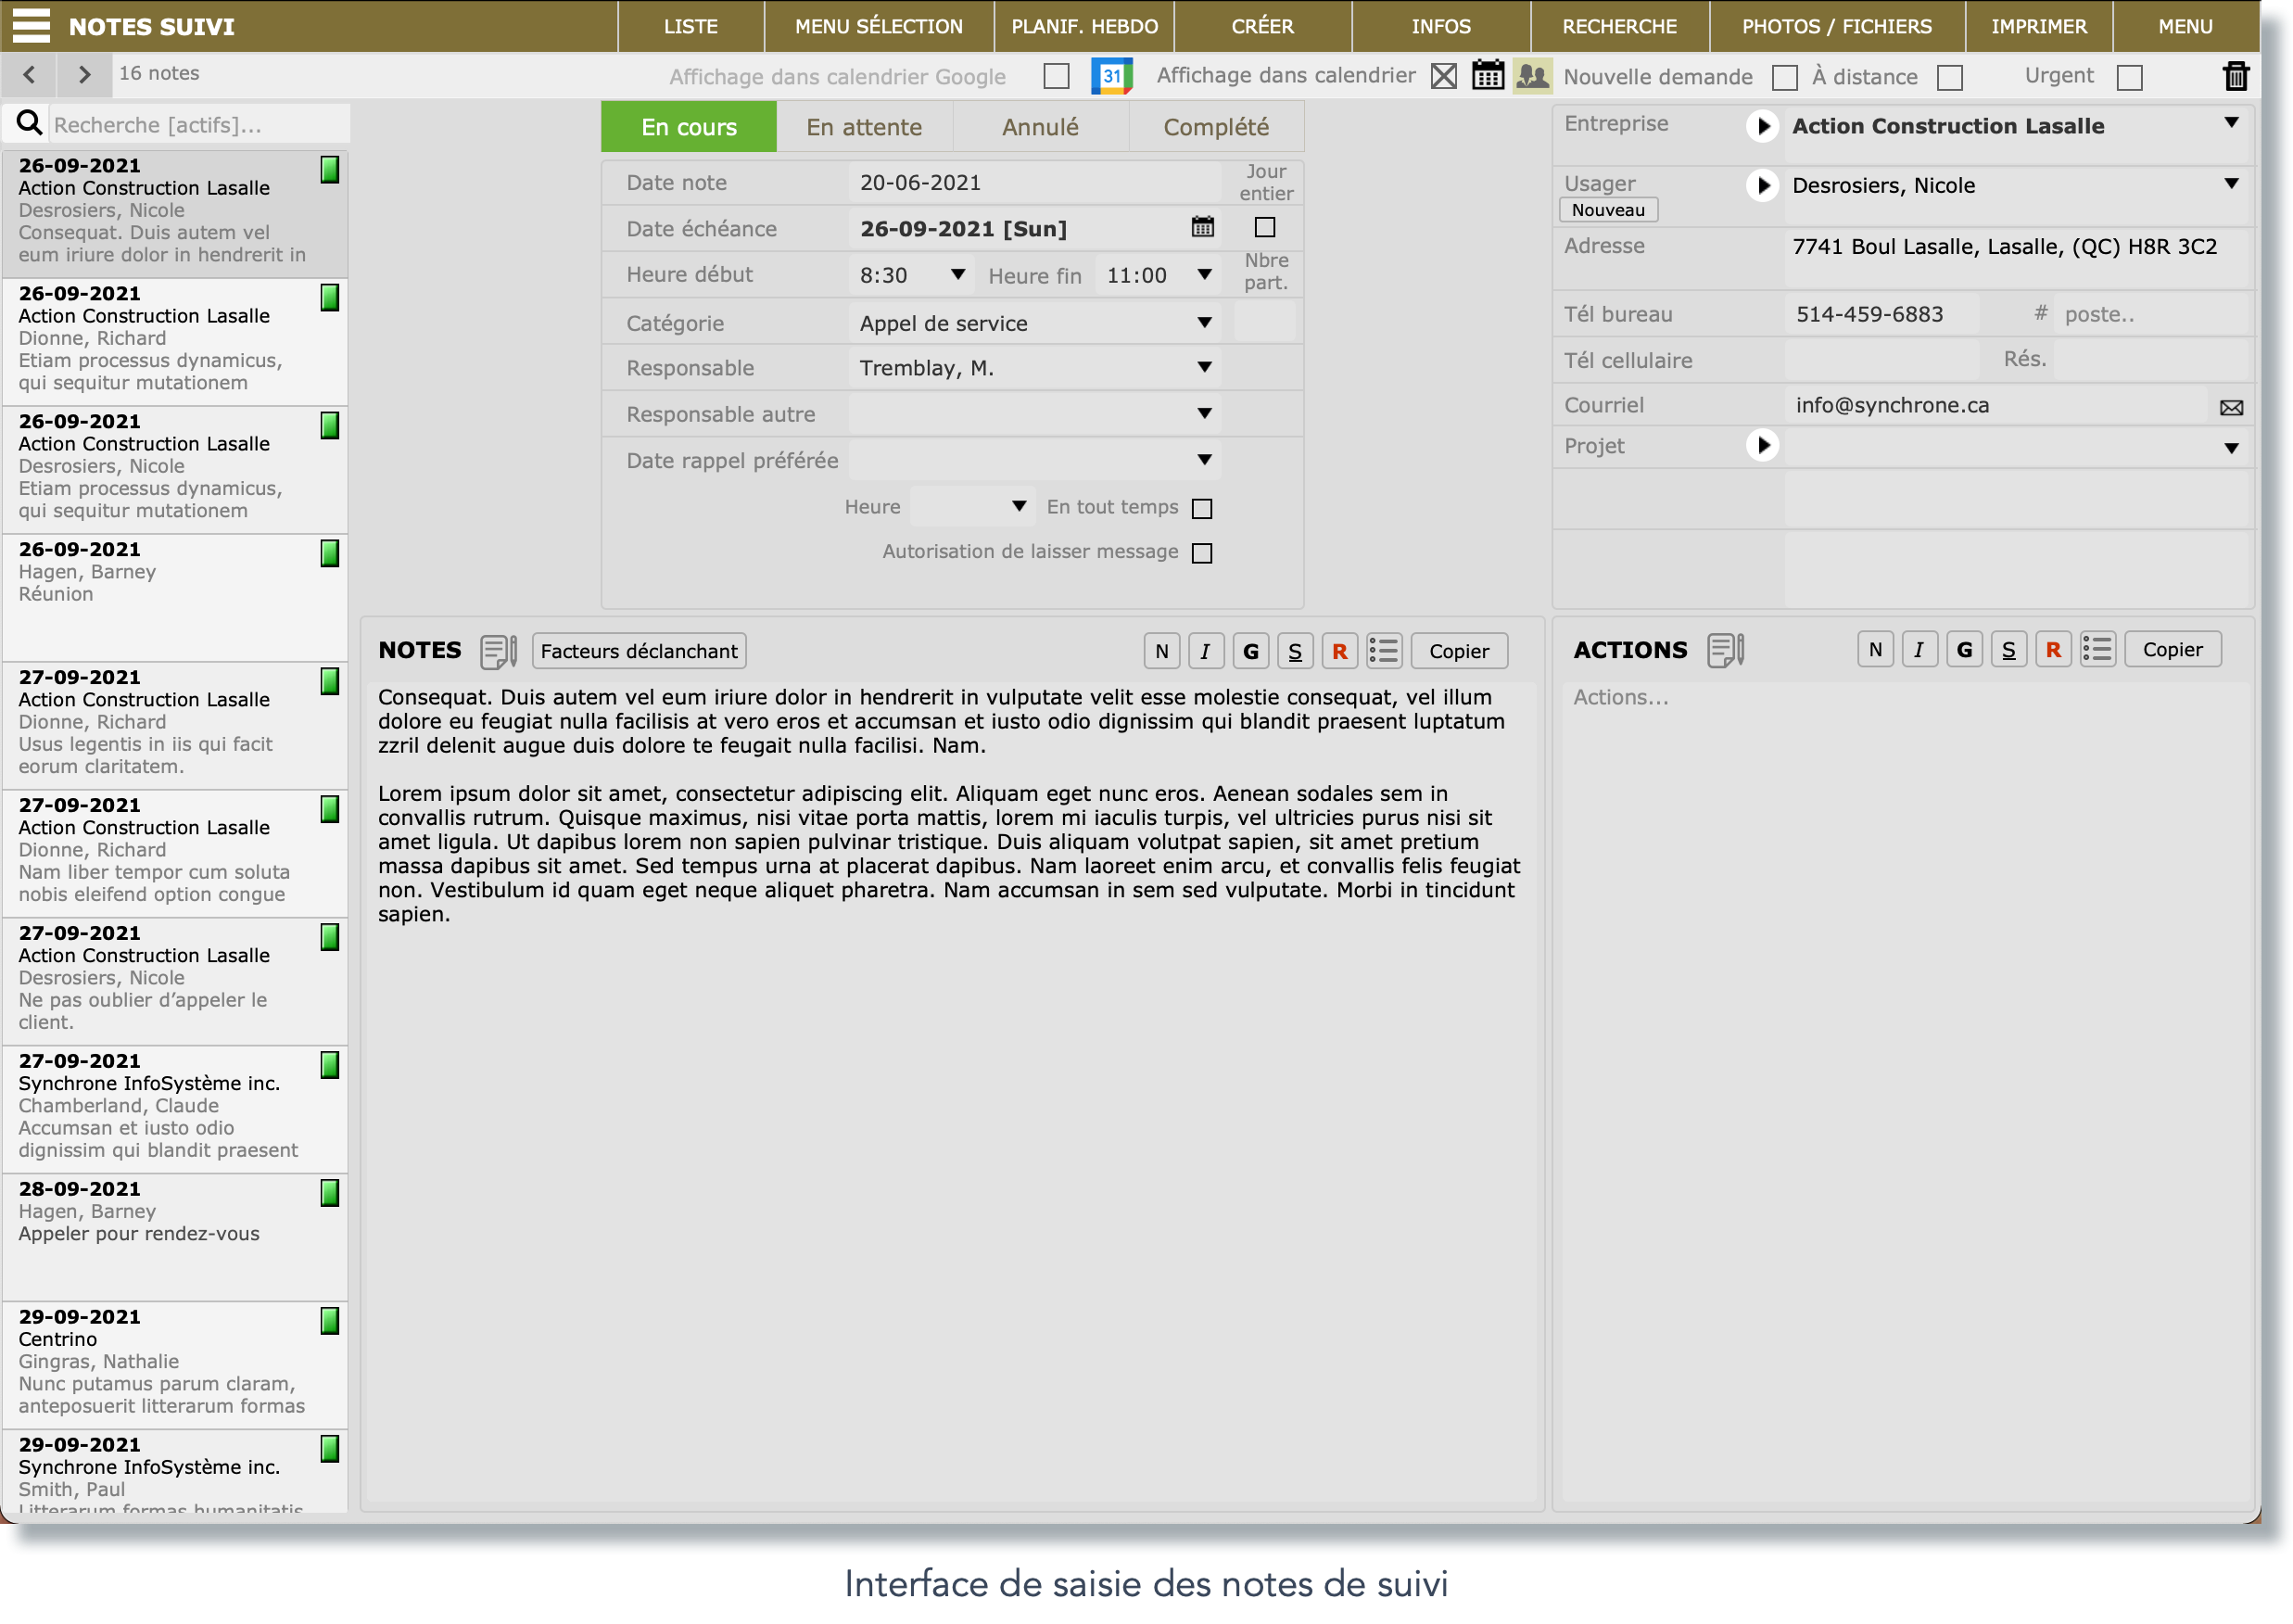
Task: Expand the Catégorie dropdown
Action: 1204,322
